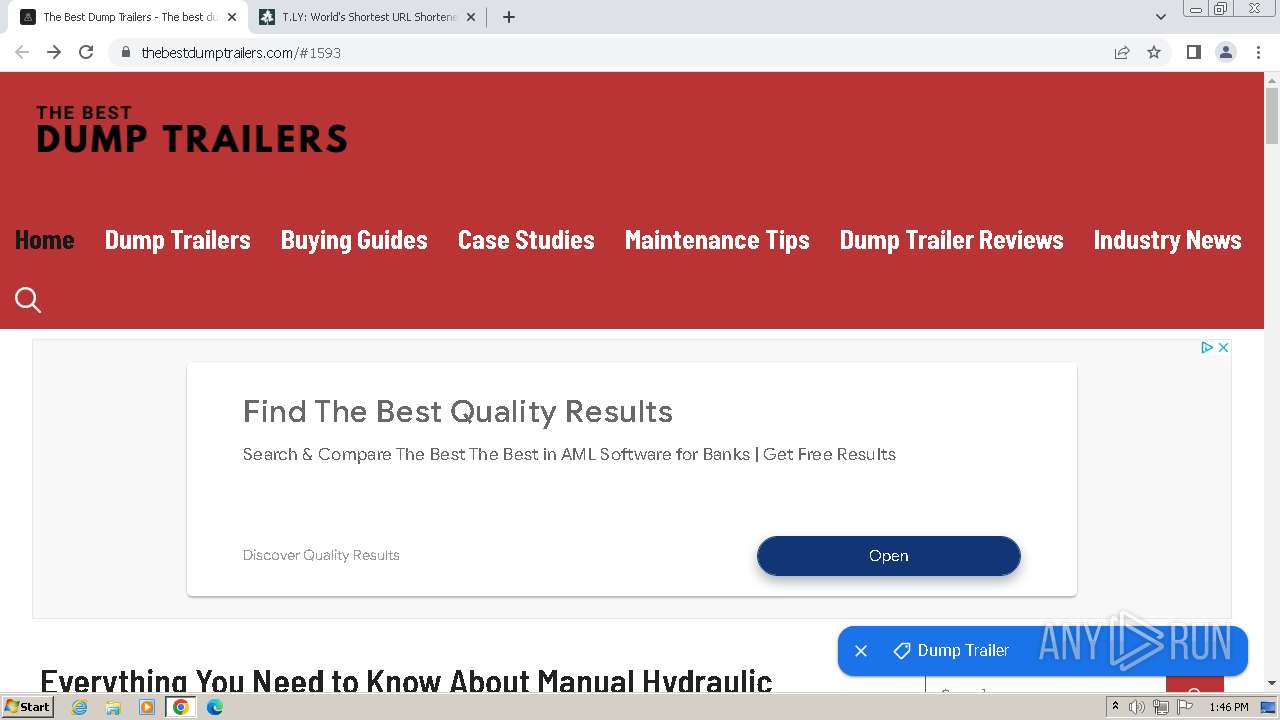Click the address bar URL
This screenshot has width=1280, height=720.
241,52
